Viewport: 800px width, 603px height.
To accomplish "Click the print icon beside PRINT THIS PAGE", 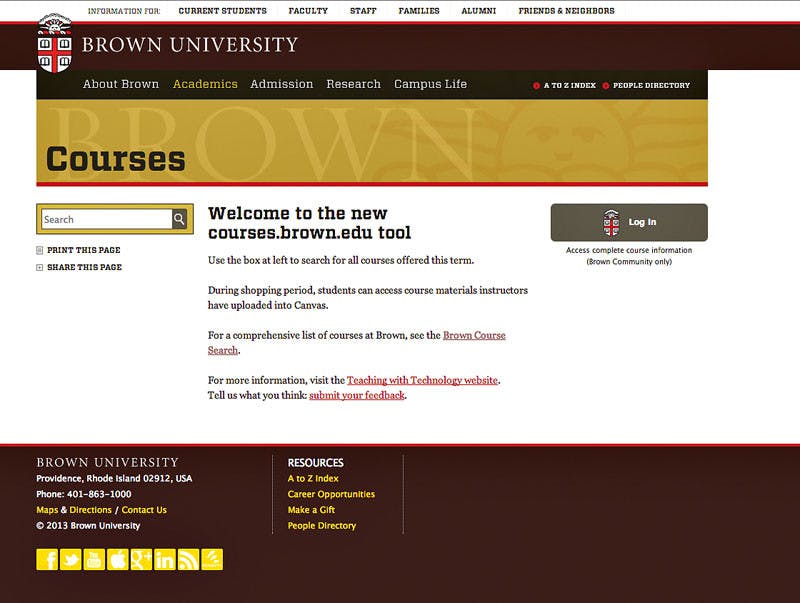I will (x=38, y=250).
